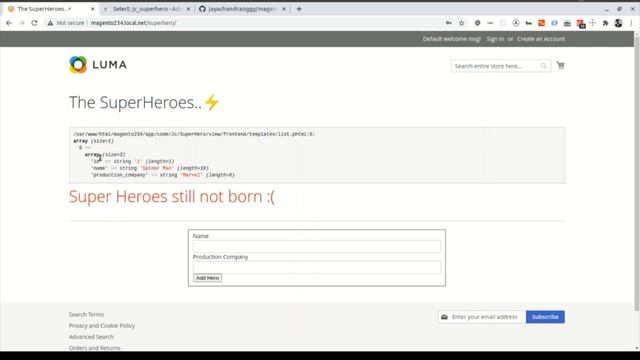Click the address bar URL

pyautogui.click(x=133, y=23)
